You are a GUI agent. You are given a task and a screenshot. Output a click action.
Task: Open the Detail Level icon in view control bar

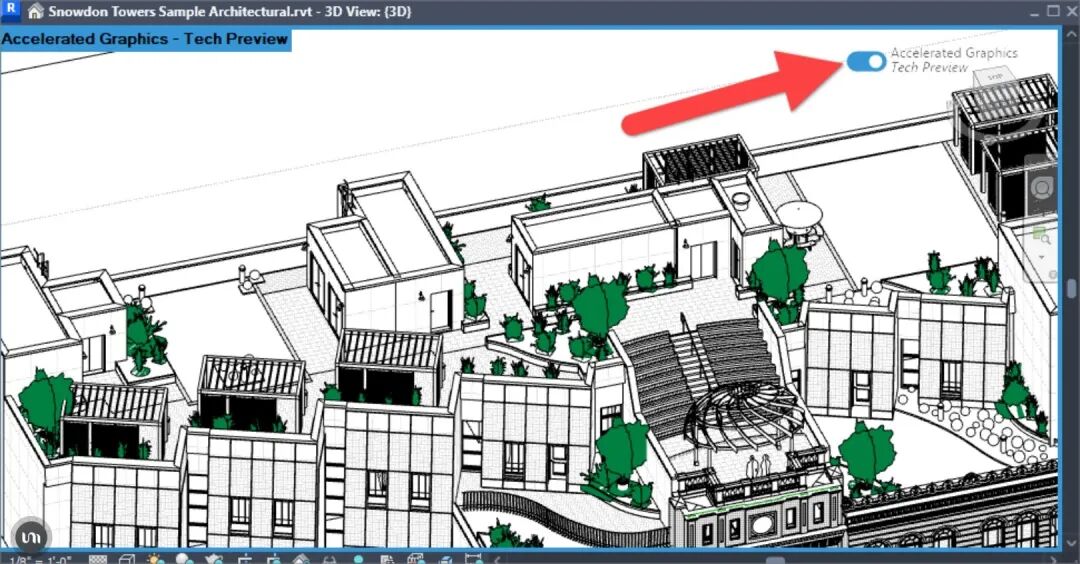click(99, 560)
